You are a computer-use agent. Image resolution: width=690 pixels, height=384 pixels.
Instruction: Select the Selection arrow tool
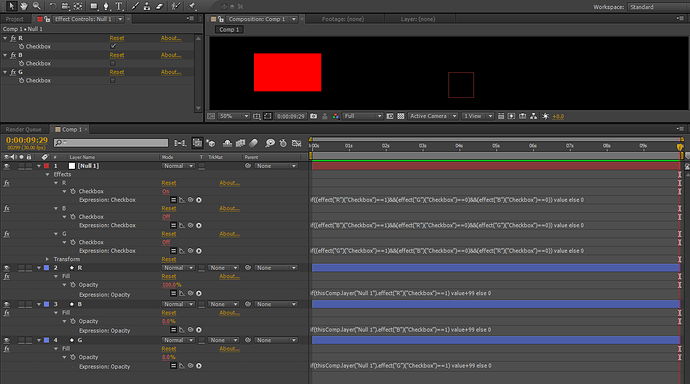coord(12,6)
